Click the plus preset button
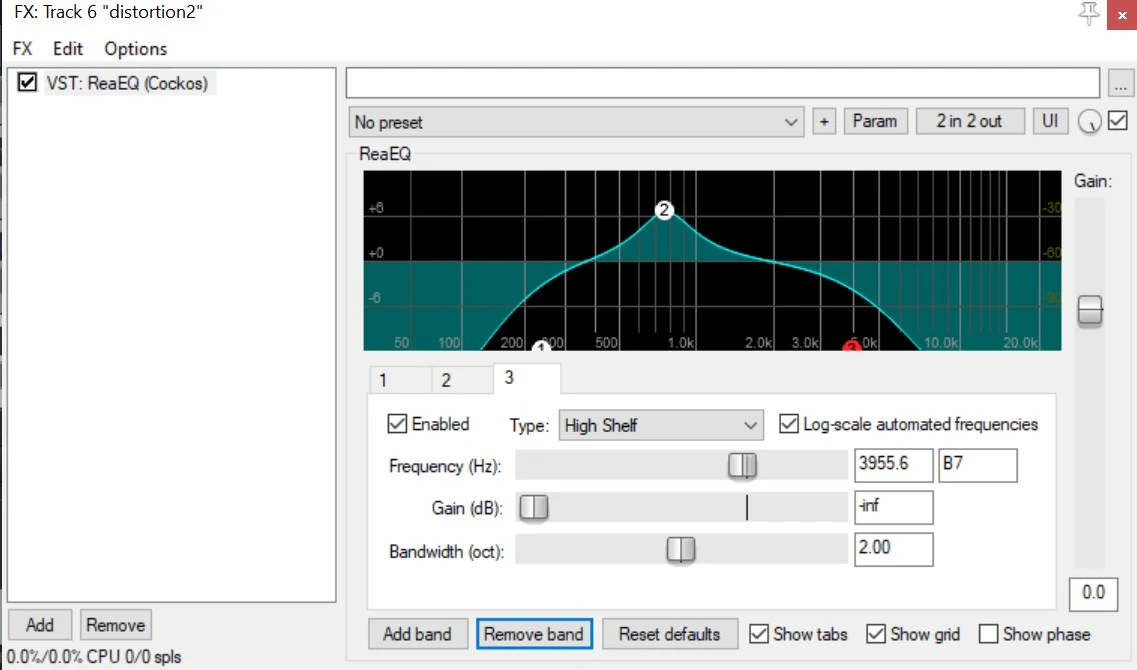 tap(824, 122)
